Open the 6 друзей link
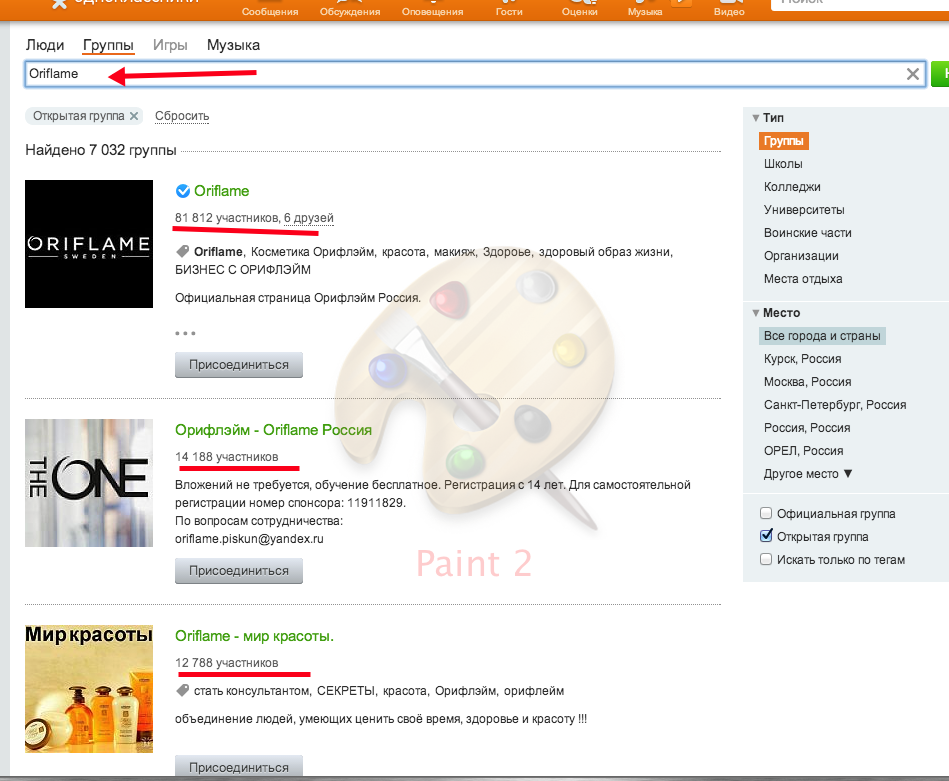Screen dimensions: 949x781 click(309, 217)
